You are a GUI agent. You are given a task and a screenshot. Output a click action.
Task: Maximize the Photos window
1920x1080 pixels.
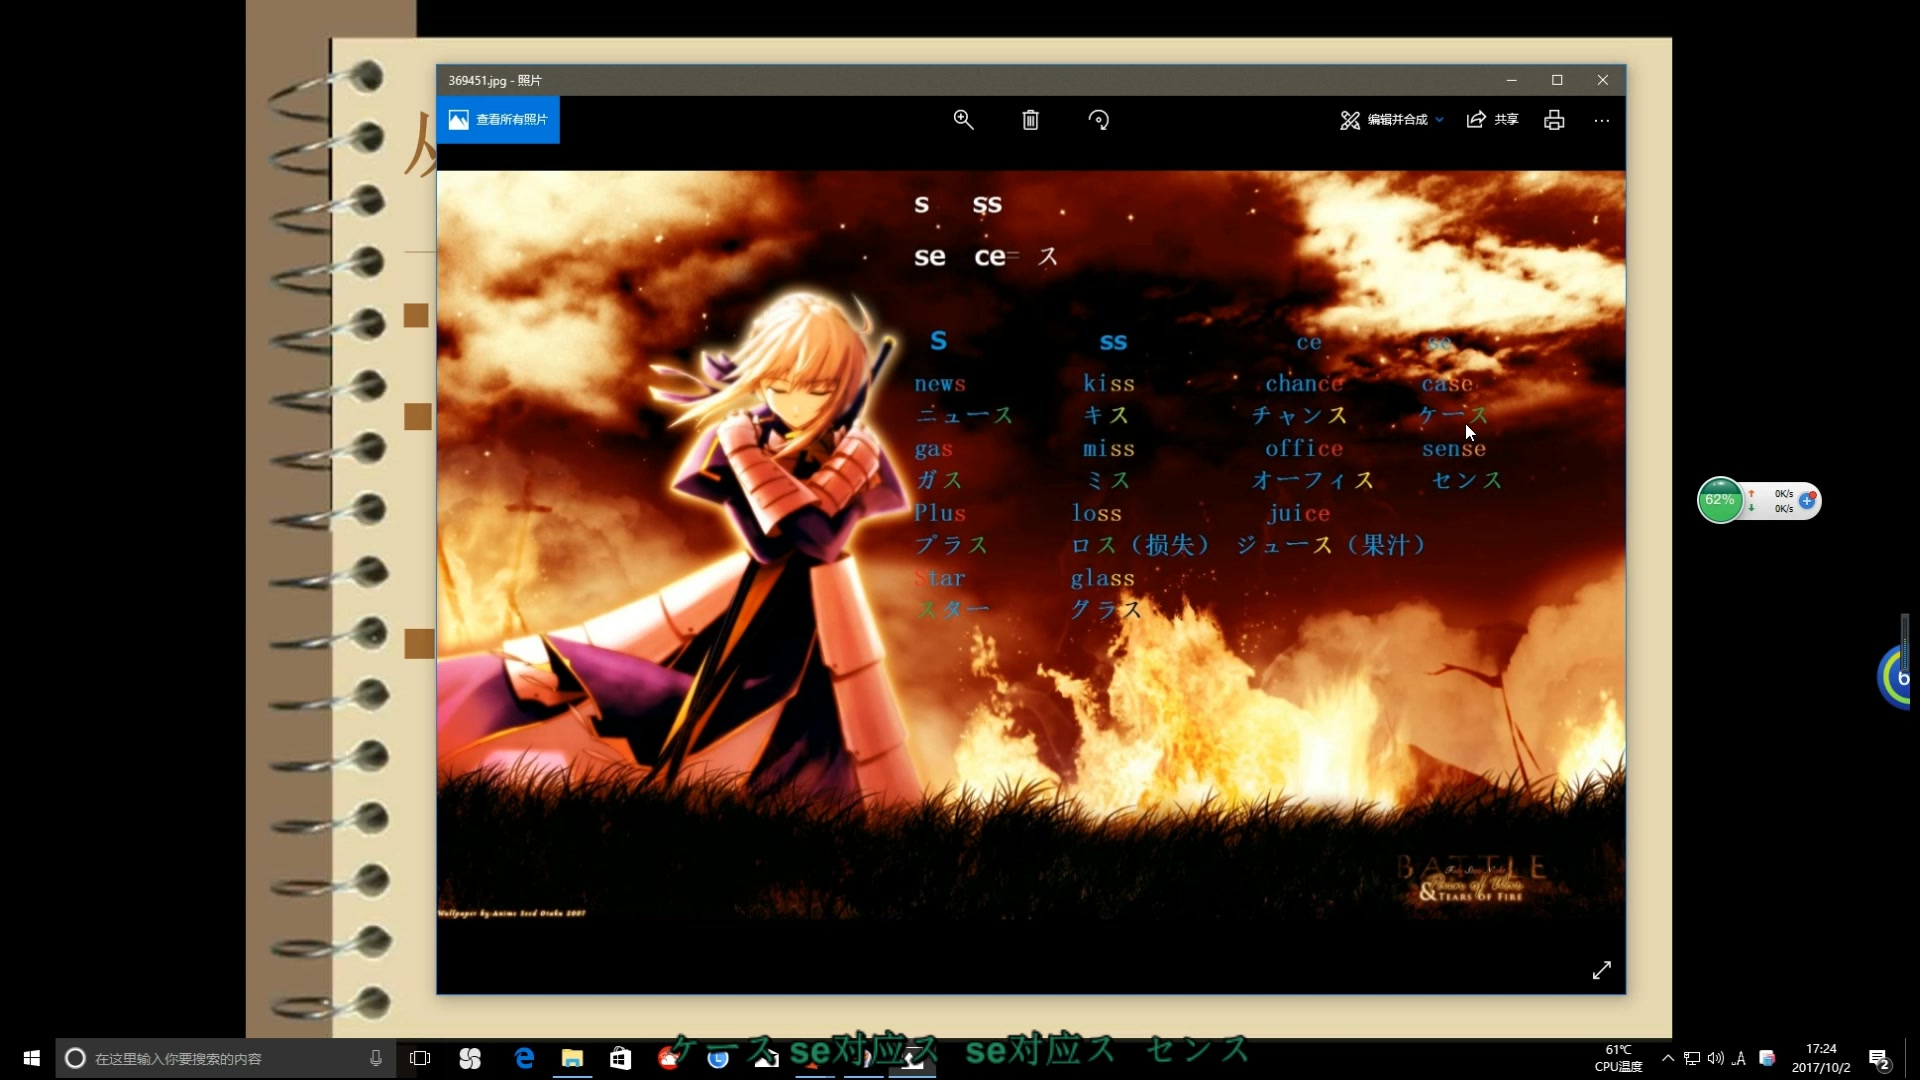pyautogui.click(x=1557, y=80)
